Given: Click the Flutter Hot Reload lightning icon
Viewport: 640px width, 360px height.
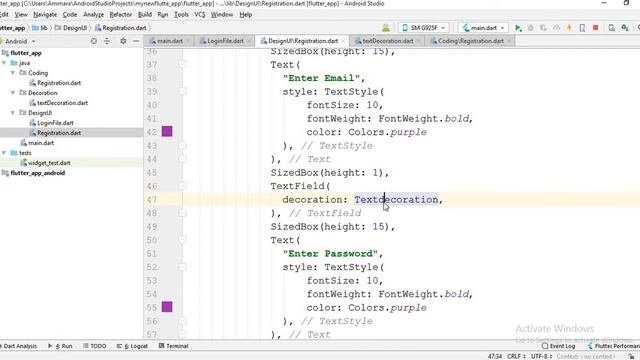Looking at the screenshot, I should pos(569,28).
